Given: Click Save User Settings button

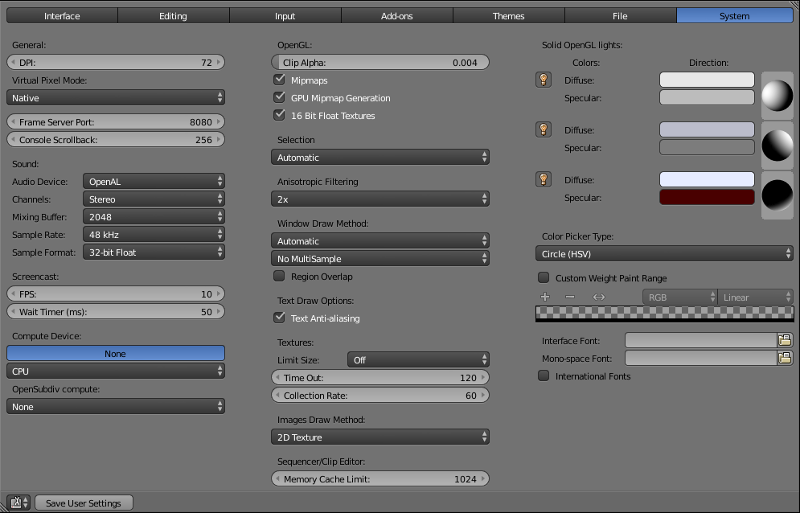Looking at the screenshot, I should [x=84, y=503].
